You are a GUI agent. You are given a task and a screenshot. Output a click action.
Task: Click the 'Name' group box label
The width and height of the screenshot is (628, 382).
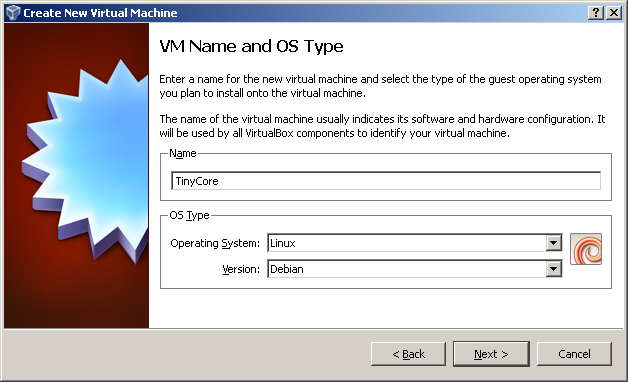[x=183, y=153]
